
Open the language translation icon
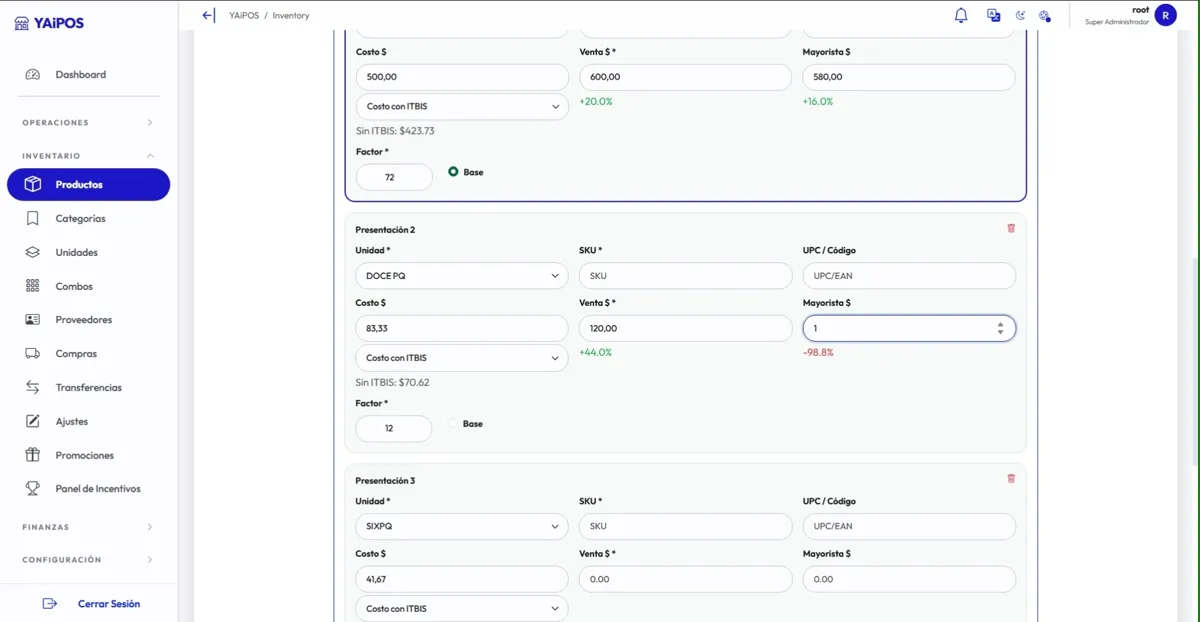(993, 15)
